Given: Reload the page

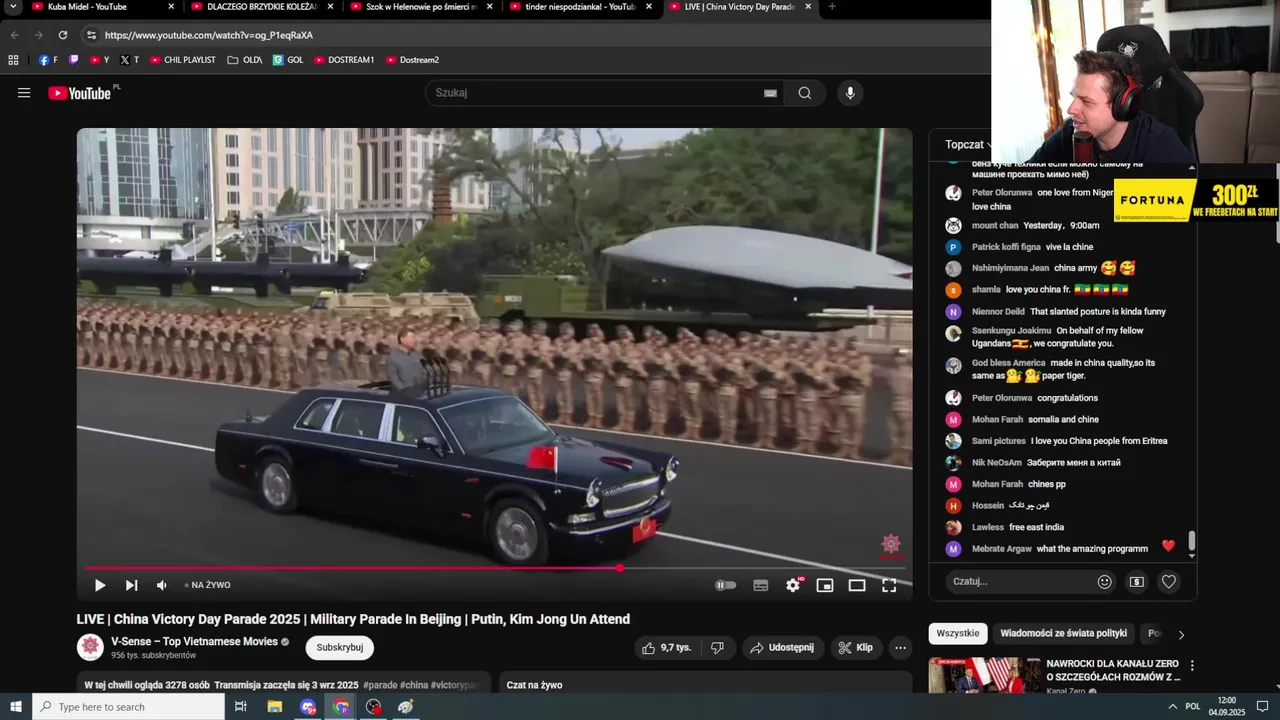Looking at the screenshot, I should pos(62,35).
